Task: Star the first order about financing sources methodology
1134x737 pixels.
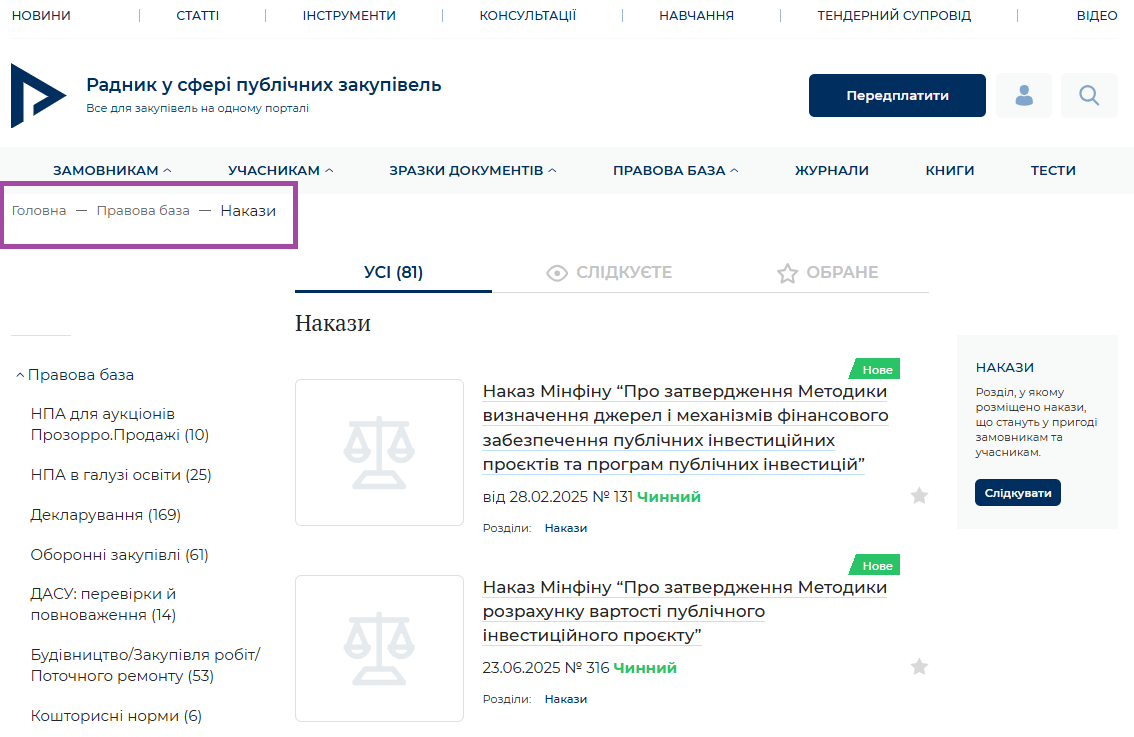Action: [919, 496]
